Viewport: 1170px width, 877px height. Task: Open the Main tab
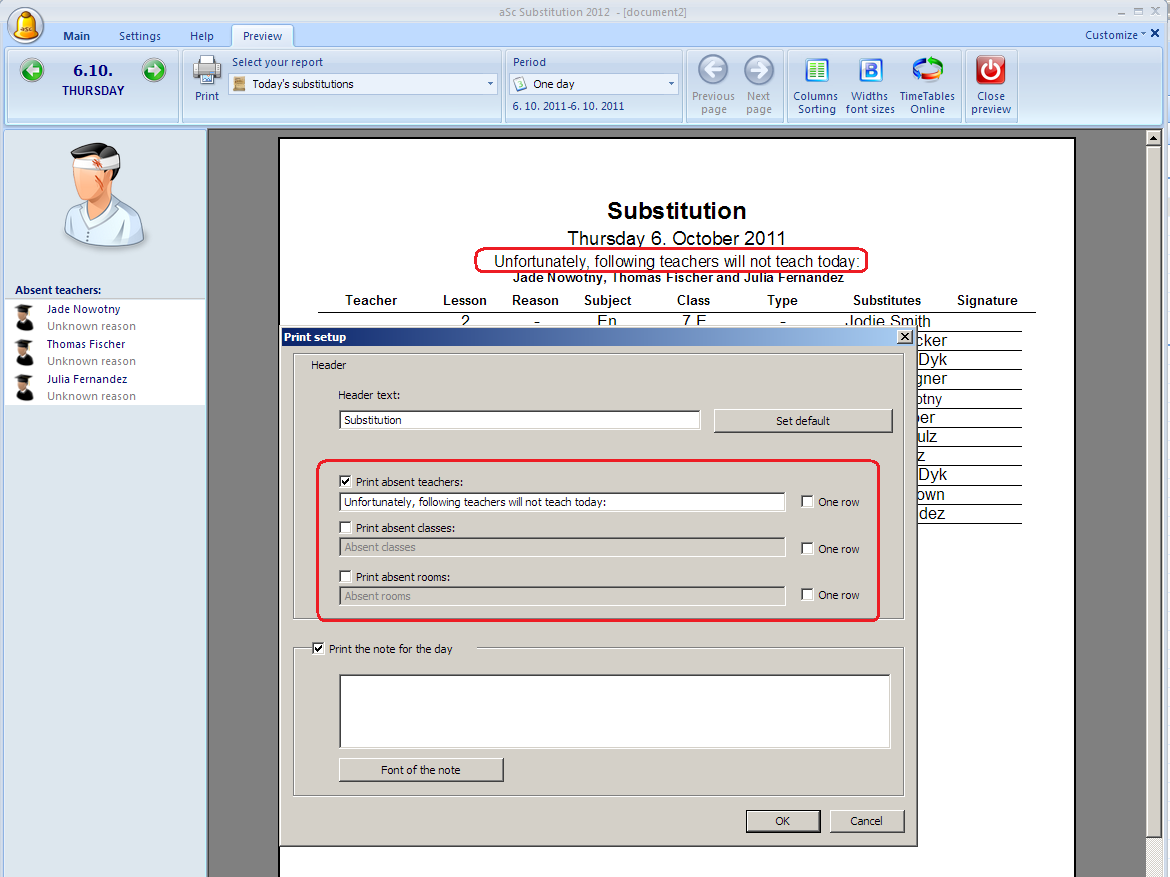click(x=76, y=36)
